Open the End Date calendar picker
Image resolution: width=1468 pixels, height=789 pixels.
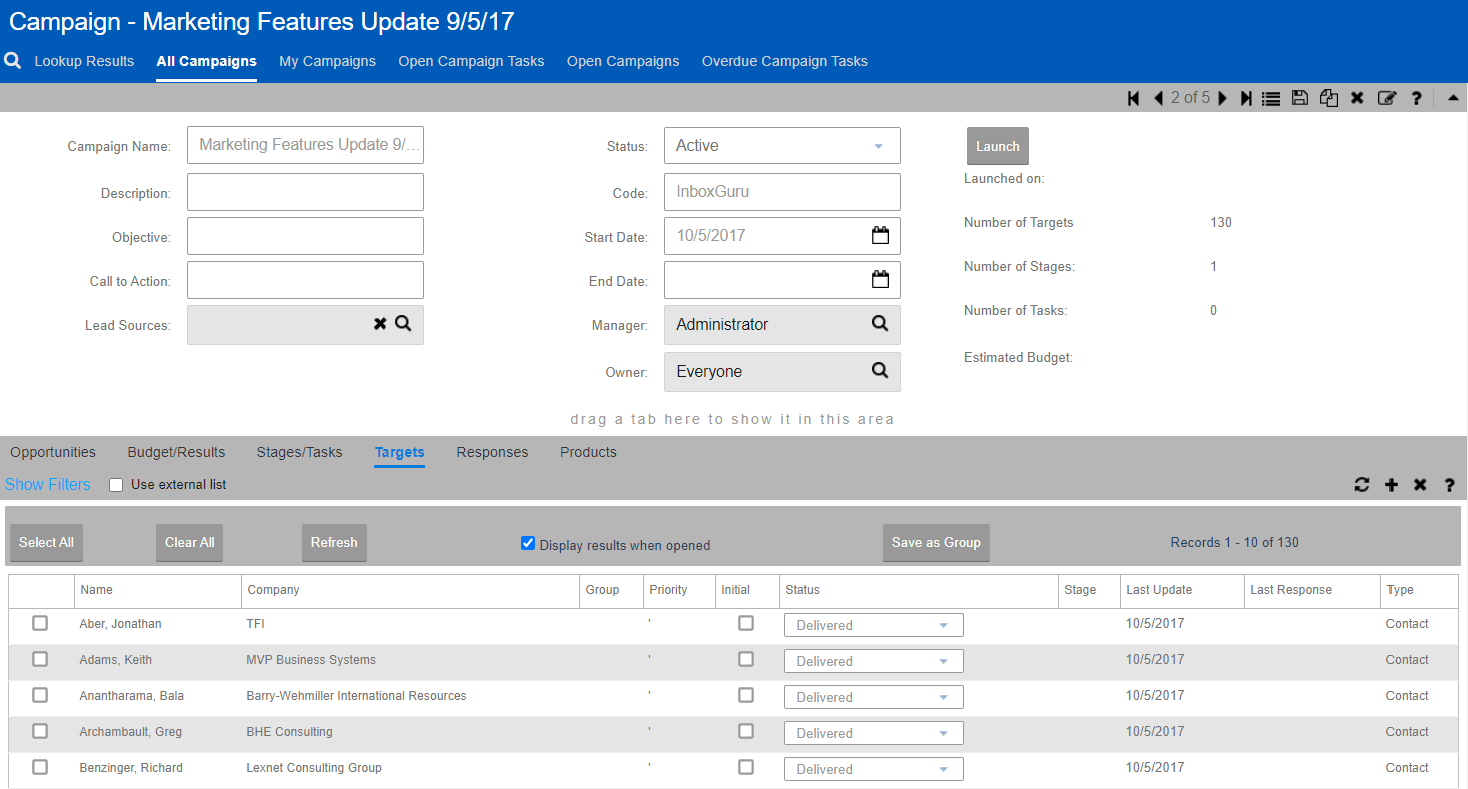click(x=880, y=280)
